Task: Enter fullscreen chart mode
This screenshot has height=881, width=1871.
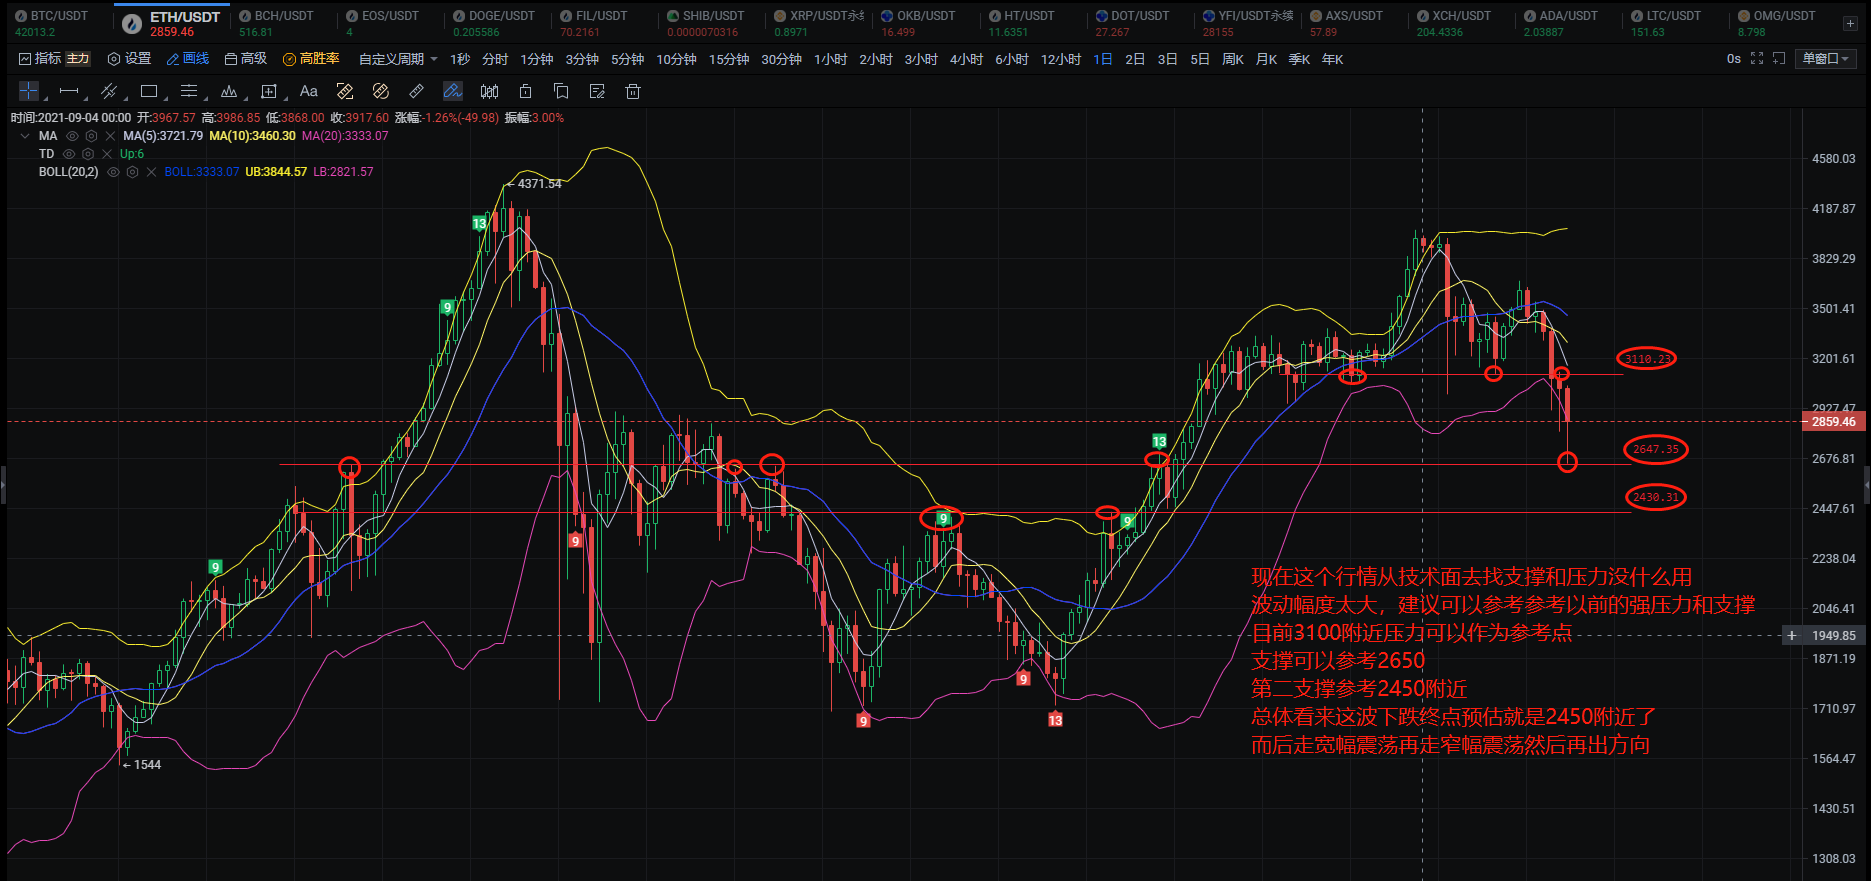Action: pyautogui.click(x=1757, y=59)
